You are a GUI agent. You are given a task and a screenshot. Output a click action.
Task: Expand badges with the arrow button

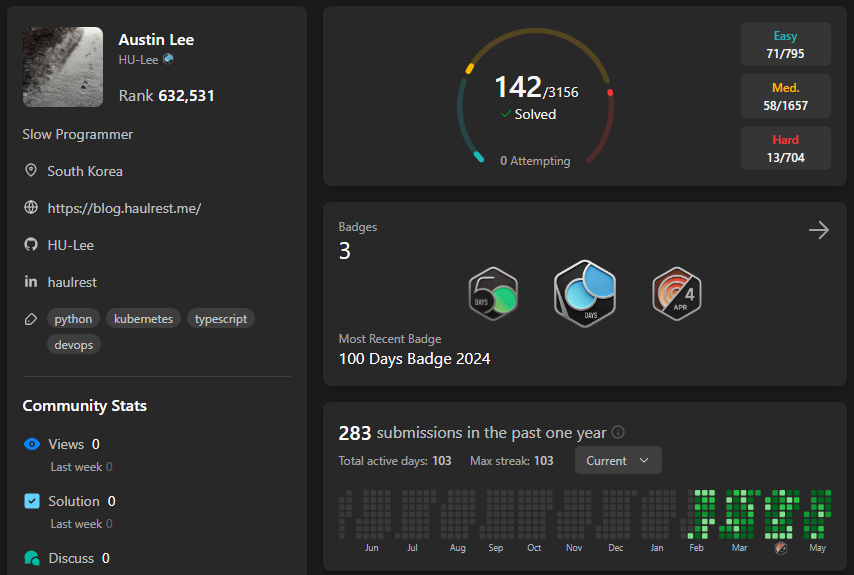818,231
